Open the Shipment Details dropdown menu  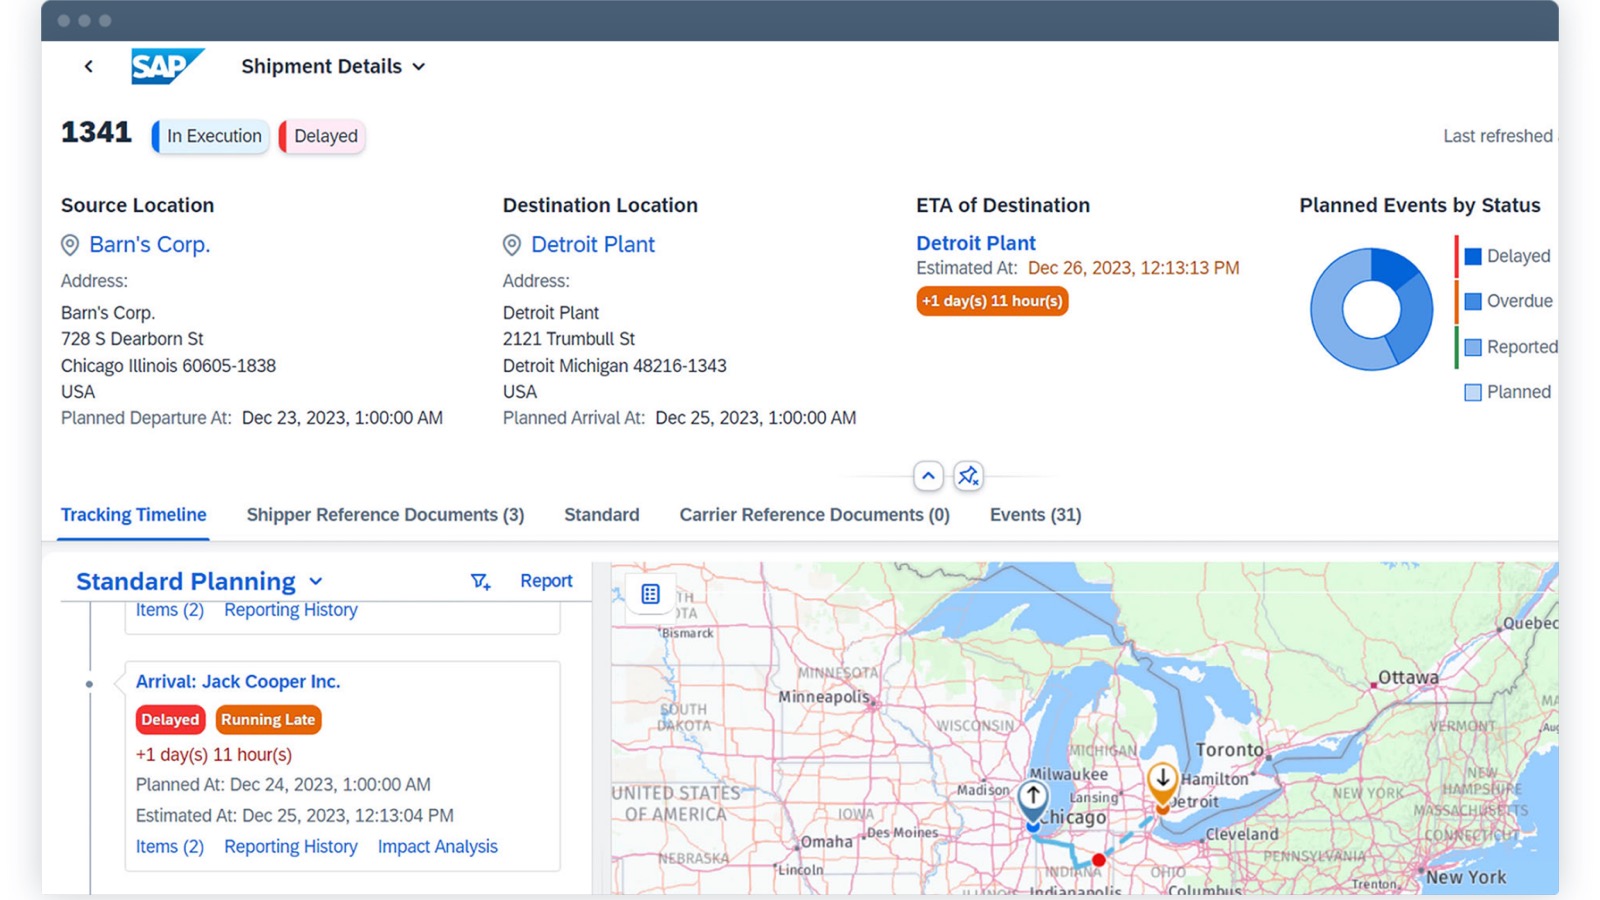[333, 66]
